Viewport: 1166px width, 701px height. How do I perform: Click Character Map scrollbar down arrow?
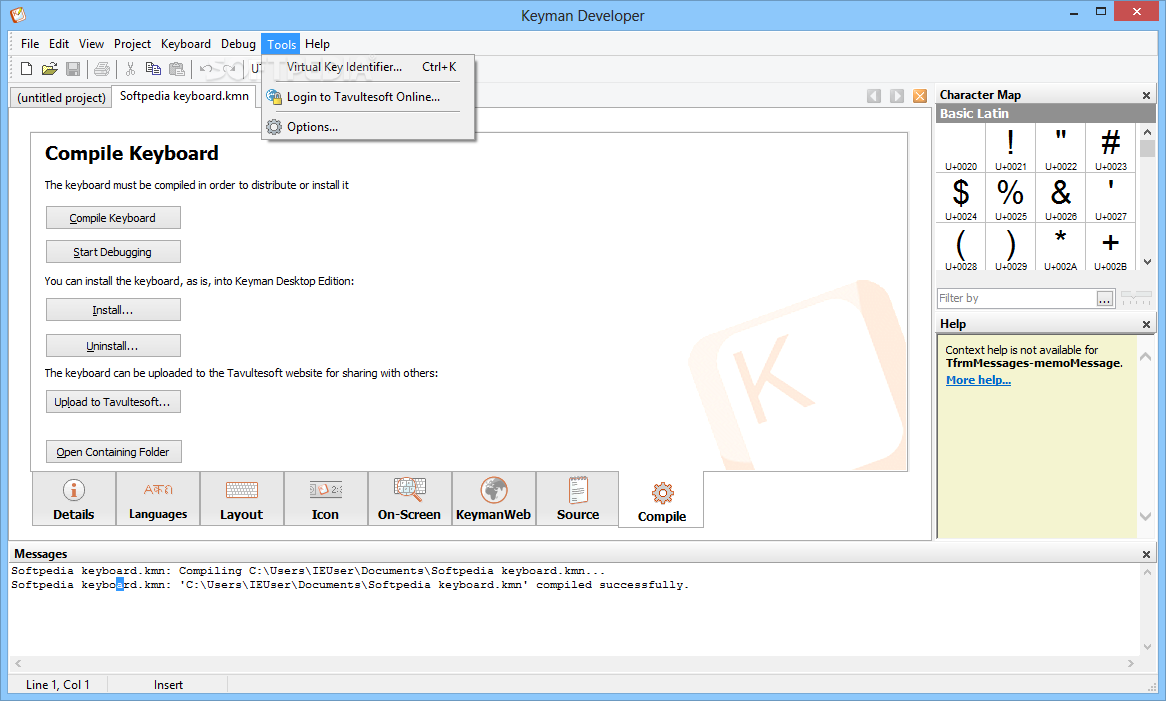click(x=1147, y=262)
